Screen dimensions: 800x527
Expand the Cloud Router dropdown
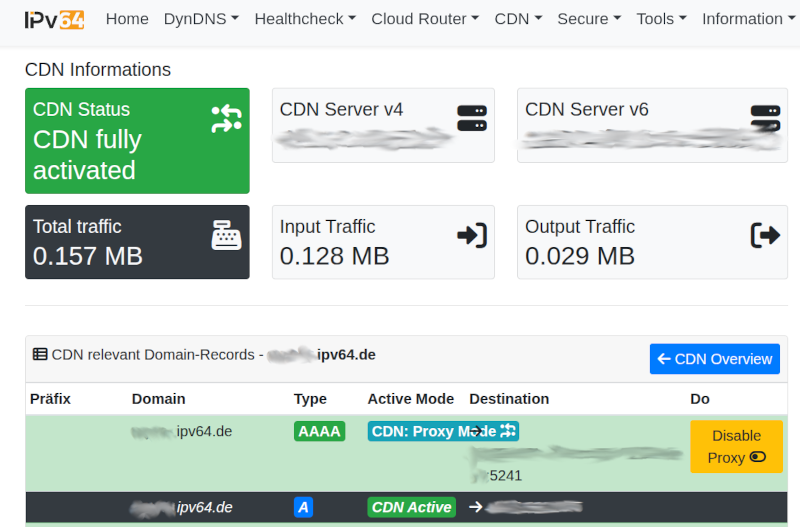pyautogui.click(x=425, y=19)
